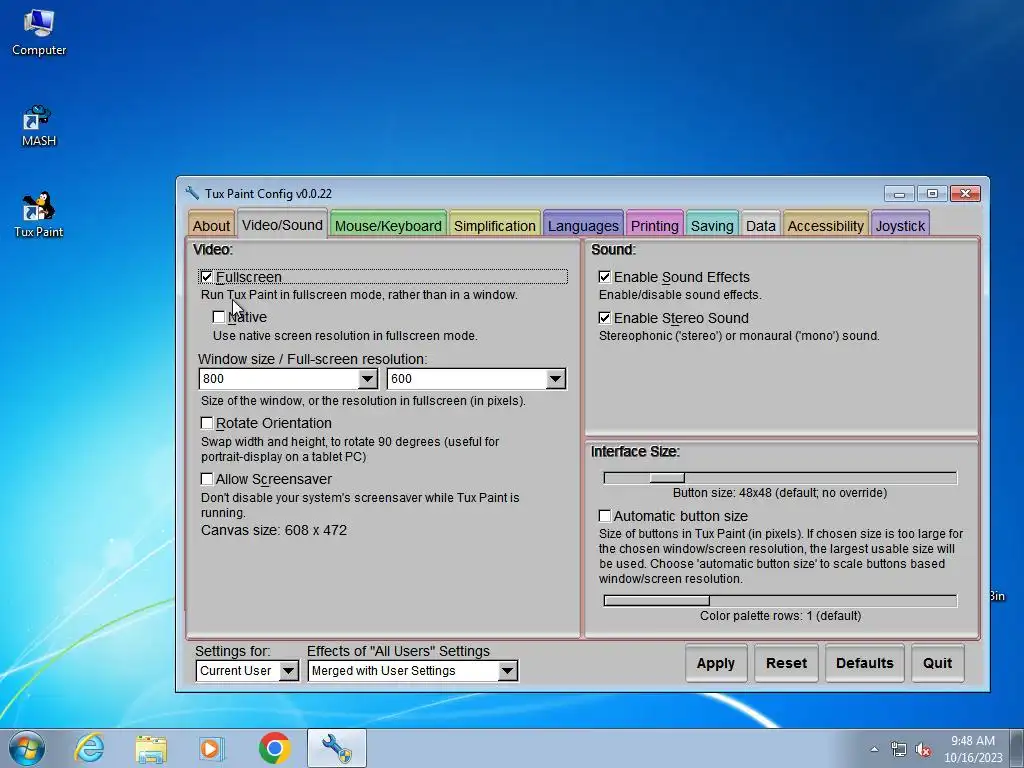Switch to the Saving tab
The height and width of the screenshot is (768, 1024).
pyautogui.click(x=712, y=225)
